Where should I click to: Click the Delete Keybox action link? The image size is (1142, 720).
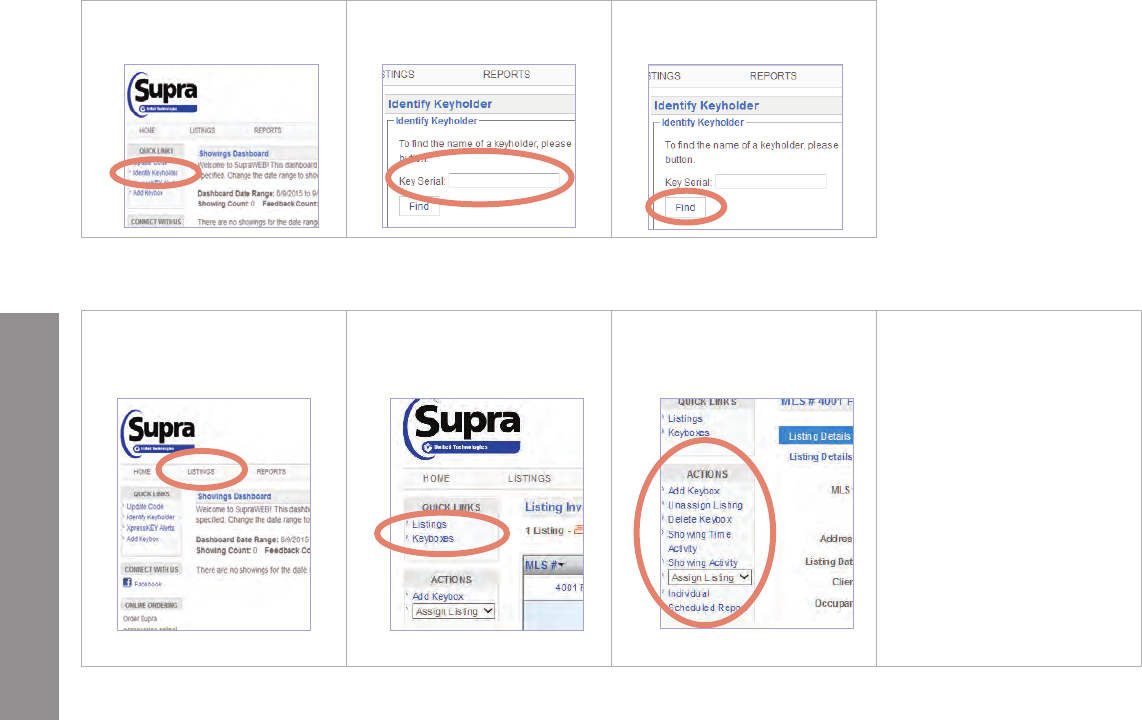click(700, 519)
